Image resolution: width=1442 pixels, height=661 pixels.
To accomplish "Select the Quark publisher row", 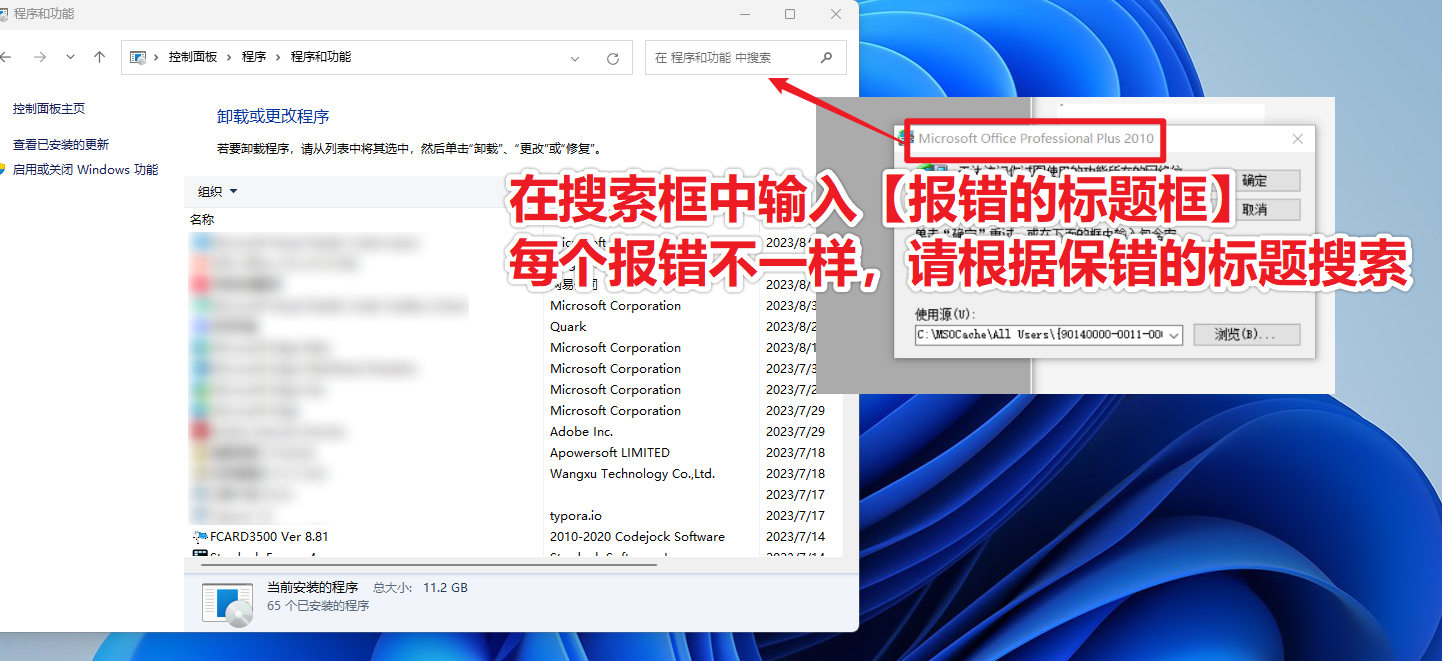I will 568,327.
